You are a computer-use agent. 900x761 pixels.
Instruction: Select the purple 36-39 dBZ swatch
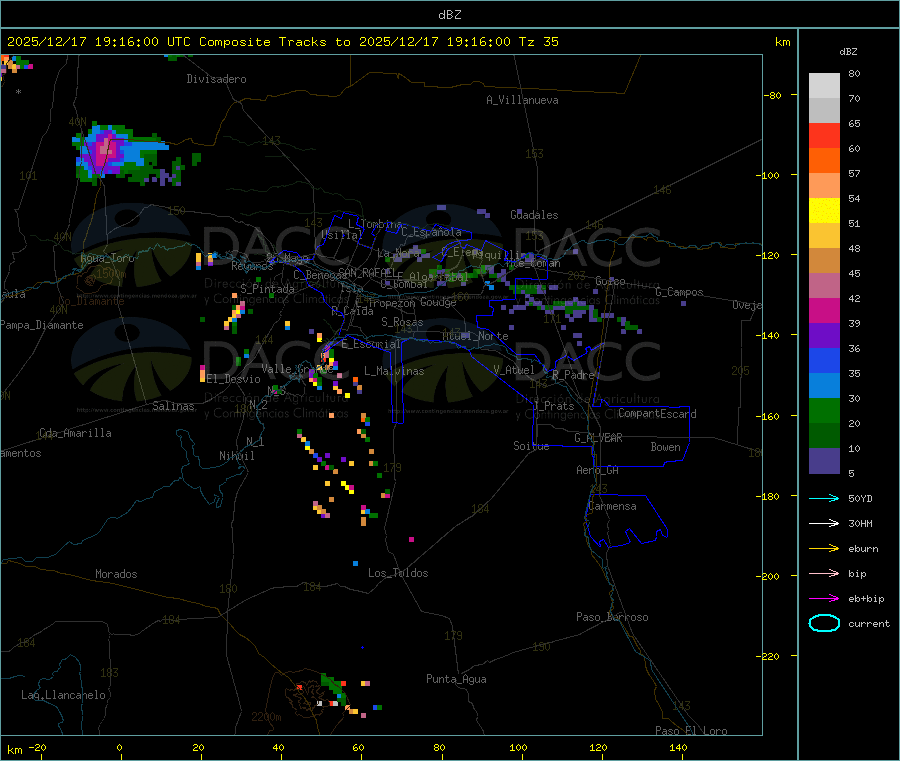[824, 336]
